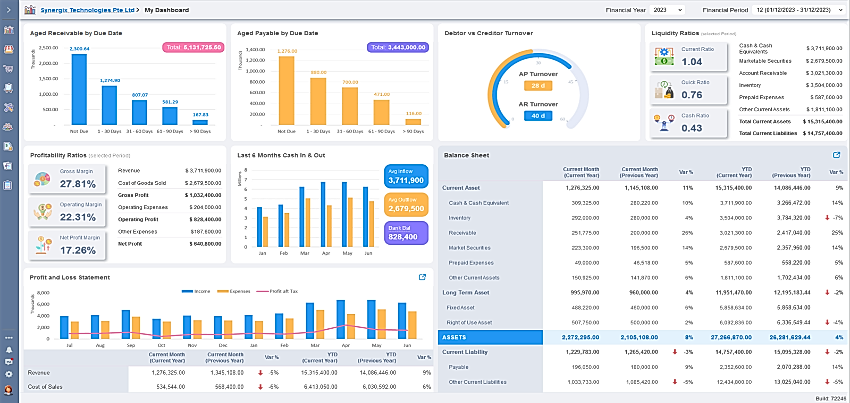Click the Not Due bar in Aged Receivable

point(79,89)
